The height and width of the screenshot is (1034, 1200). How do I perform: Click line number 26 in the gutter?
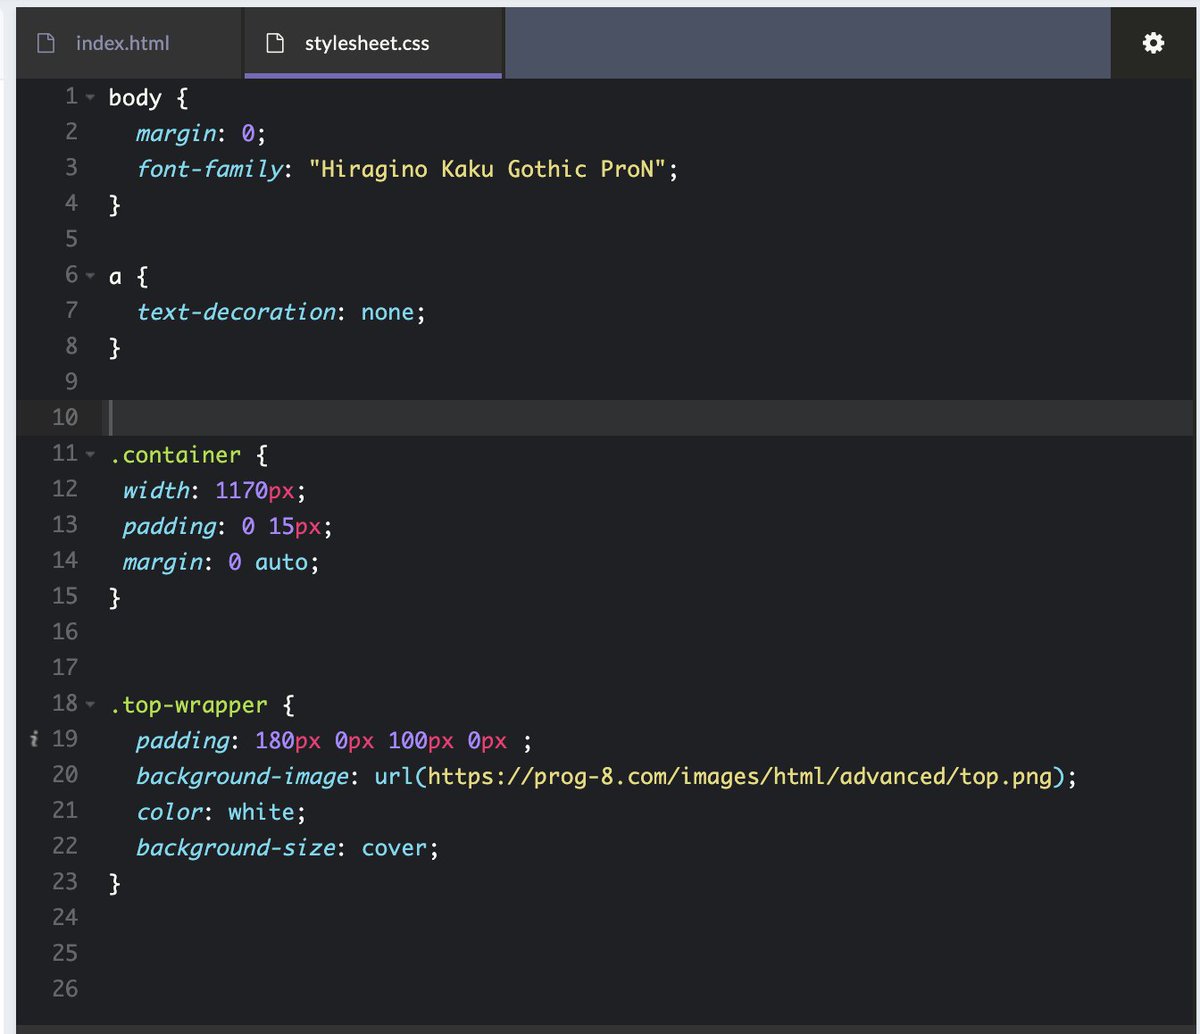tap(64, 988)
